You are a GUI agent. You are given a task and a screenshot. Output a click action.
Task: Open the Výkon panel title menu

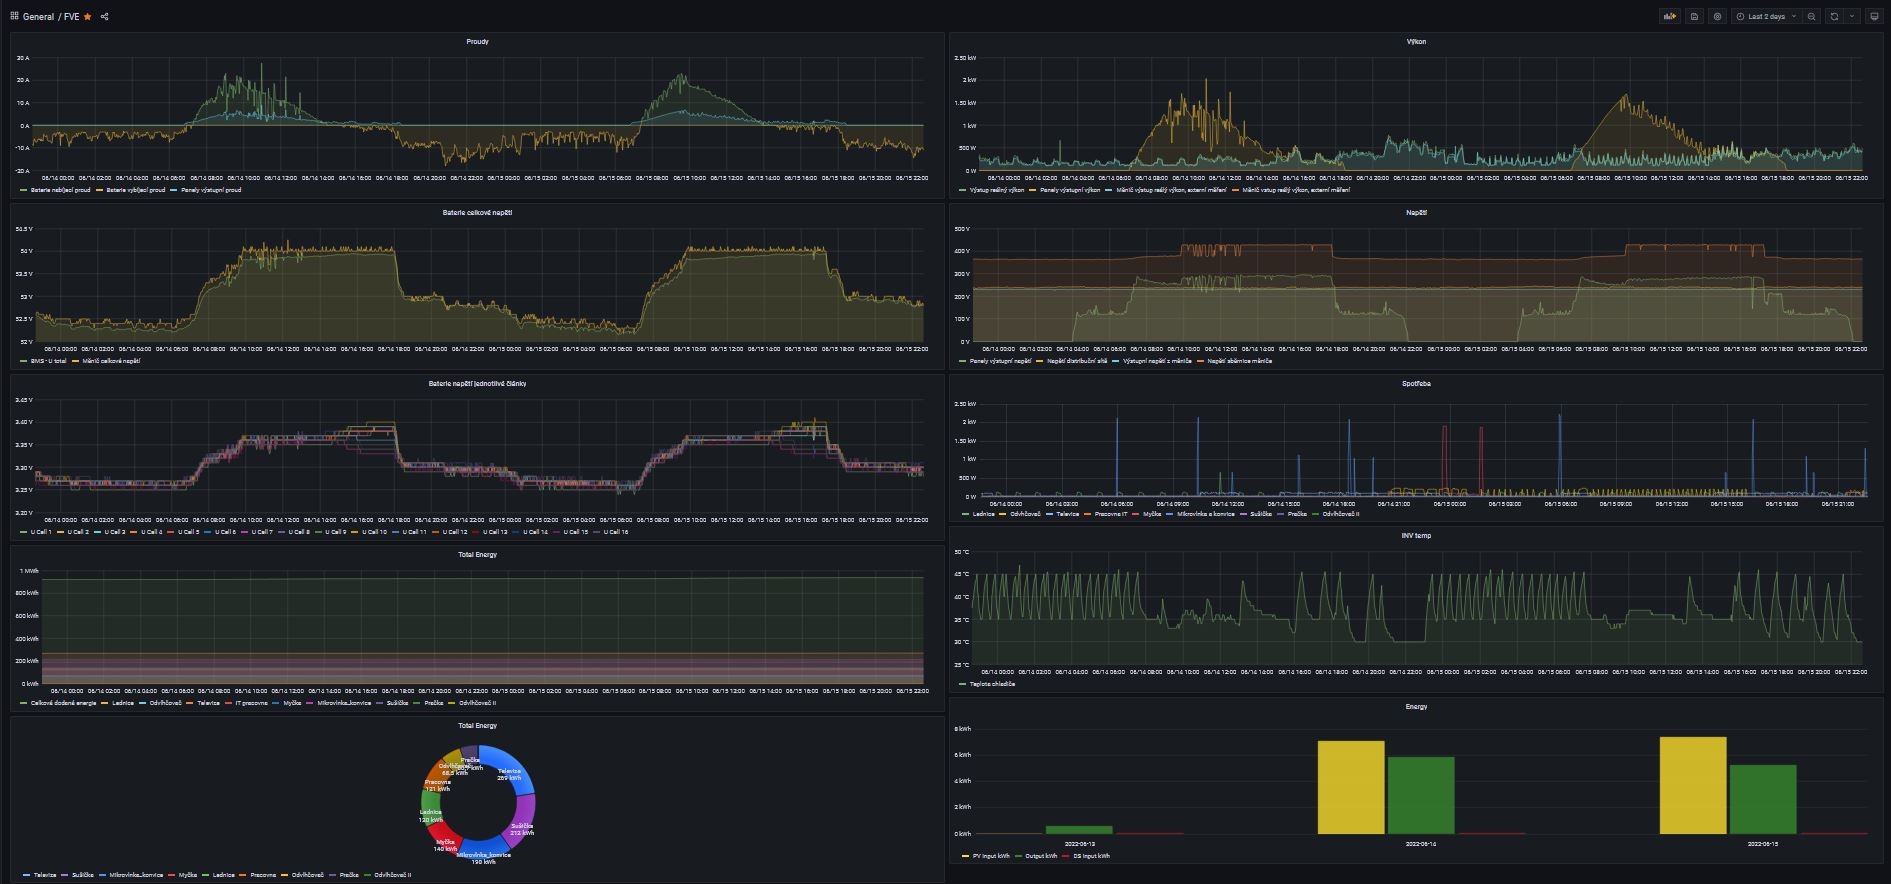[1415, 42]
